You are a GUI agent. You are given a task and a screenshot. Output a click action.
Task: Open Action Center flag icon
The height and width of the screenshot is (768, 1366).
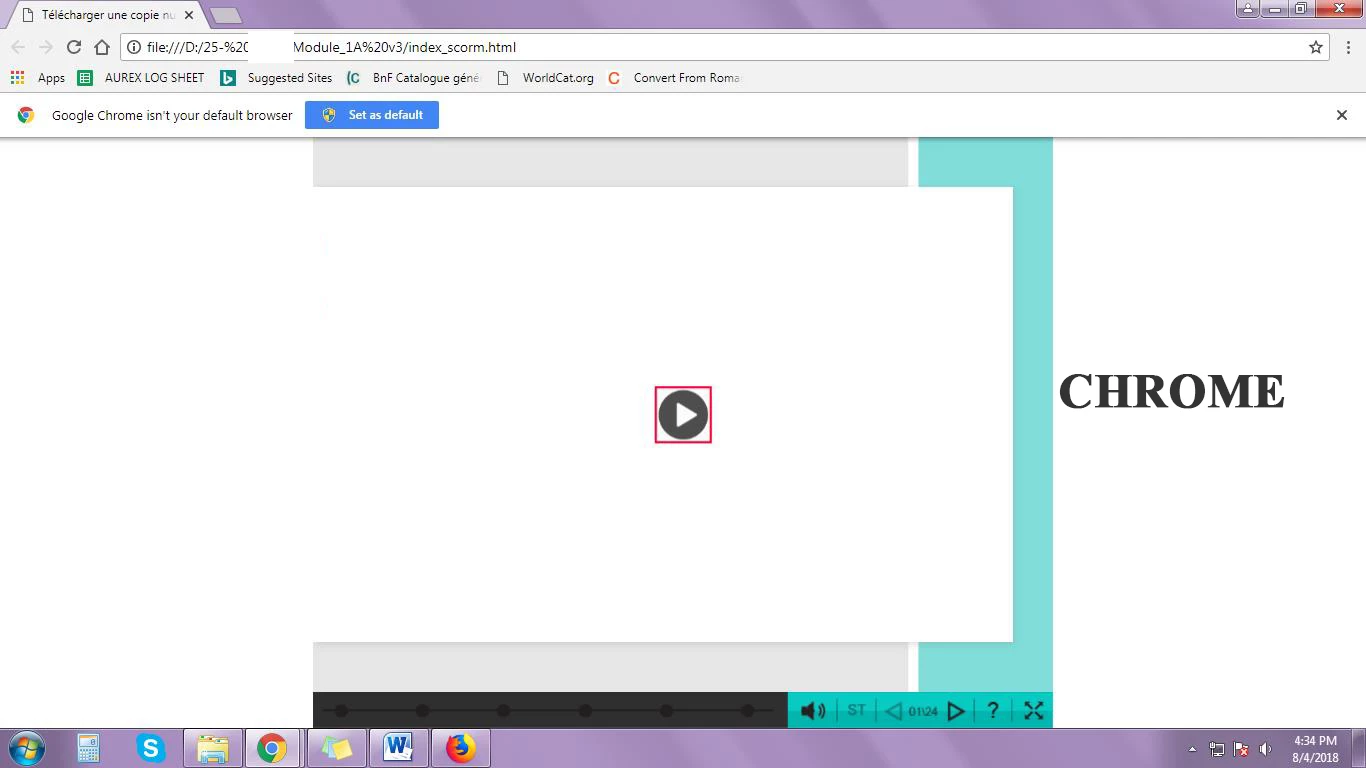pyautogui.click(x=1241, y=749)
